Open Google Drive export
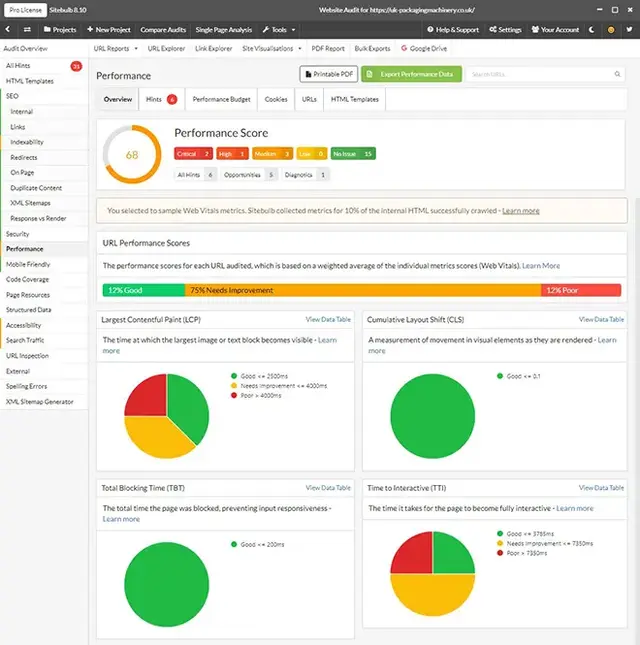Image resolution: width=640 pixels, height=645 pixels. [x=424, y=49]
